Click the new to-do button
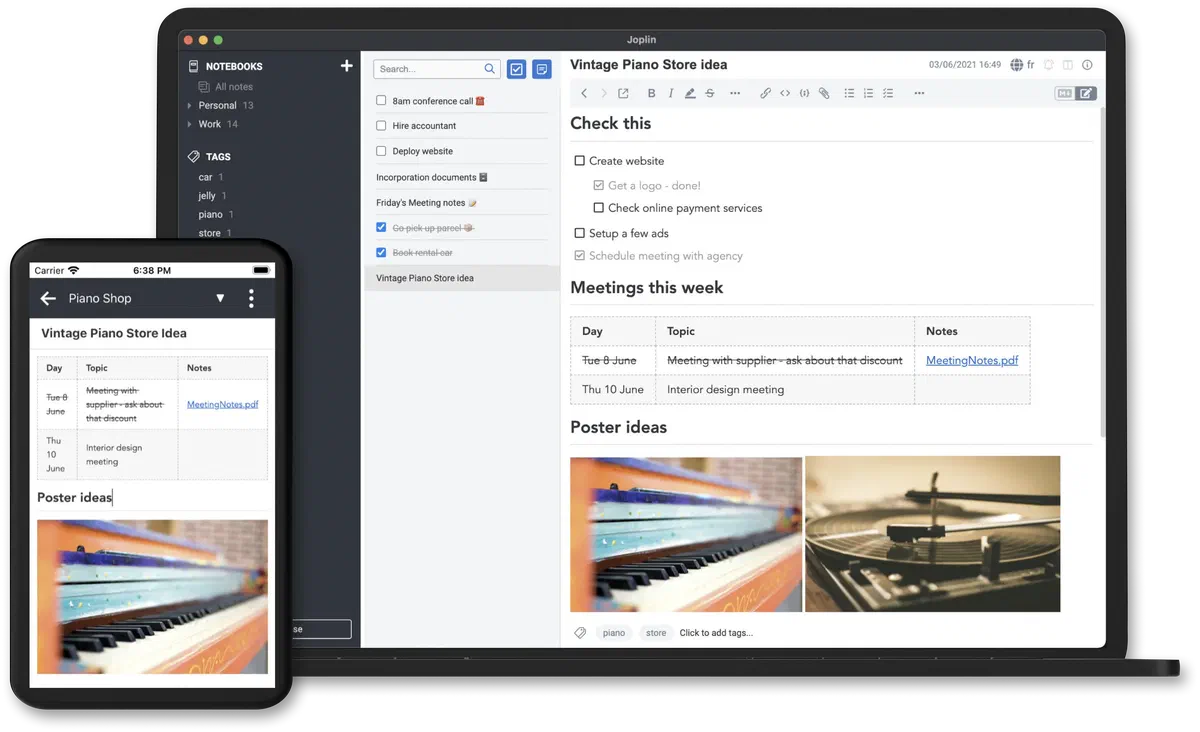Viewport: 1200px width, 732px height. coord(516,69)
